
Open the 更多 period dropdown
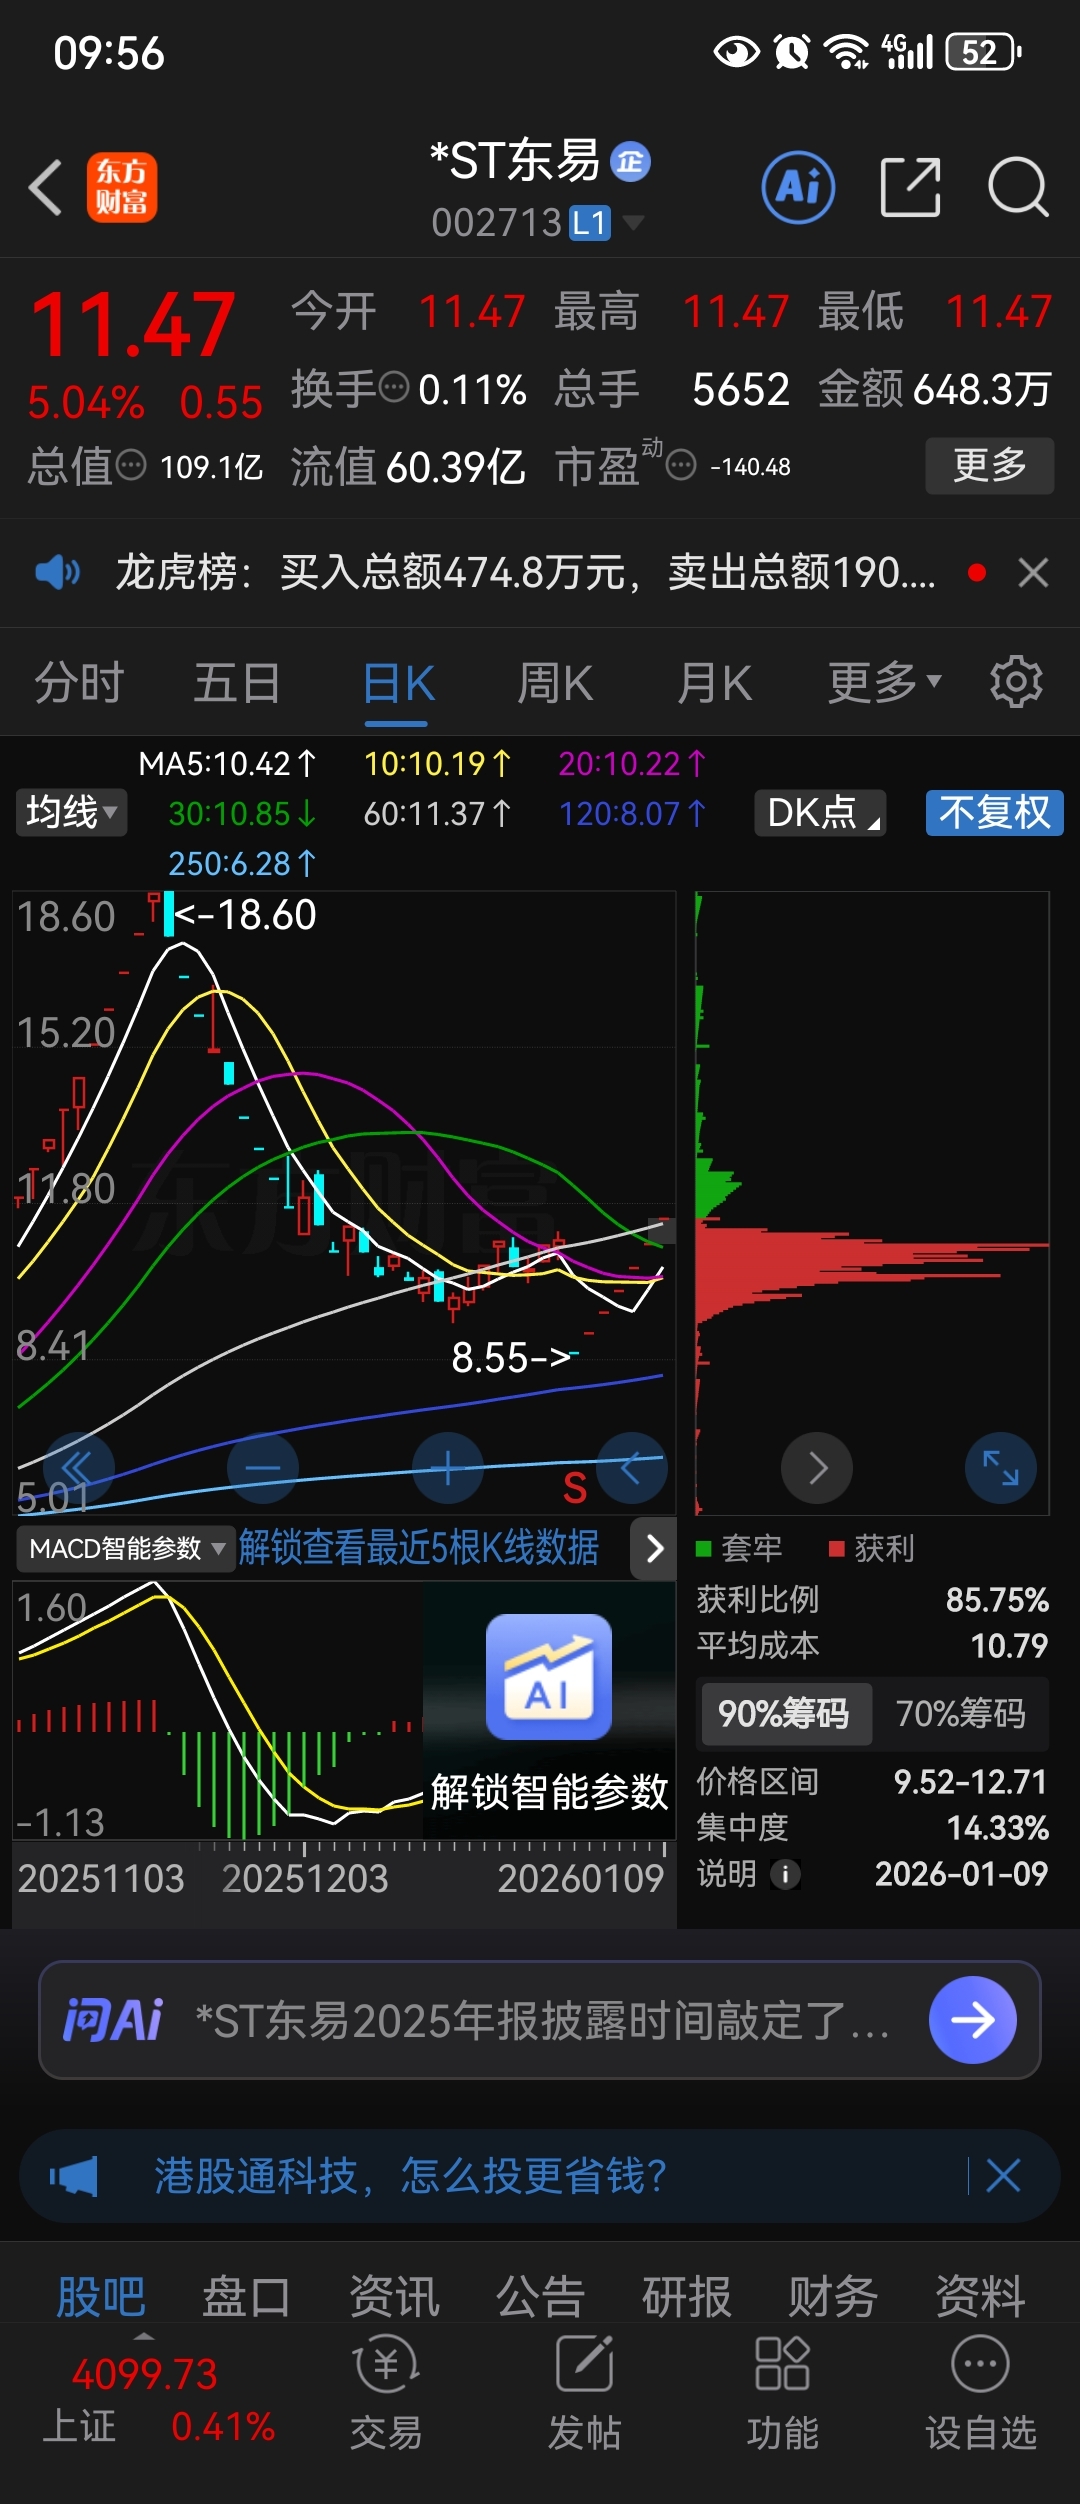(884, 682)
